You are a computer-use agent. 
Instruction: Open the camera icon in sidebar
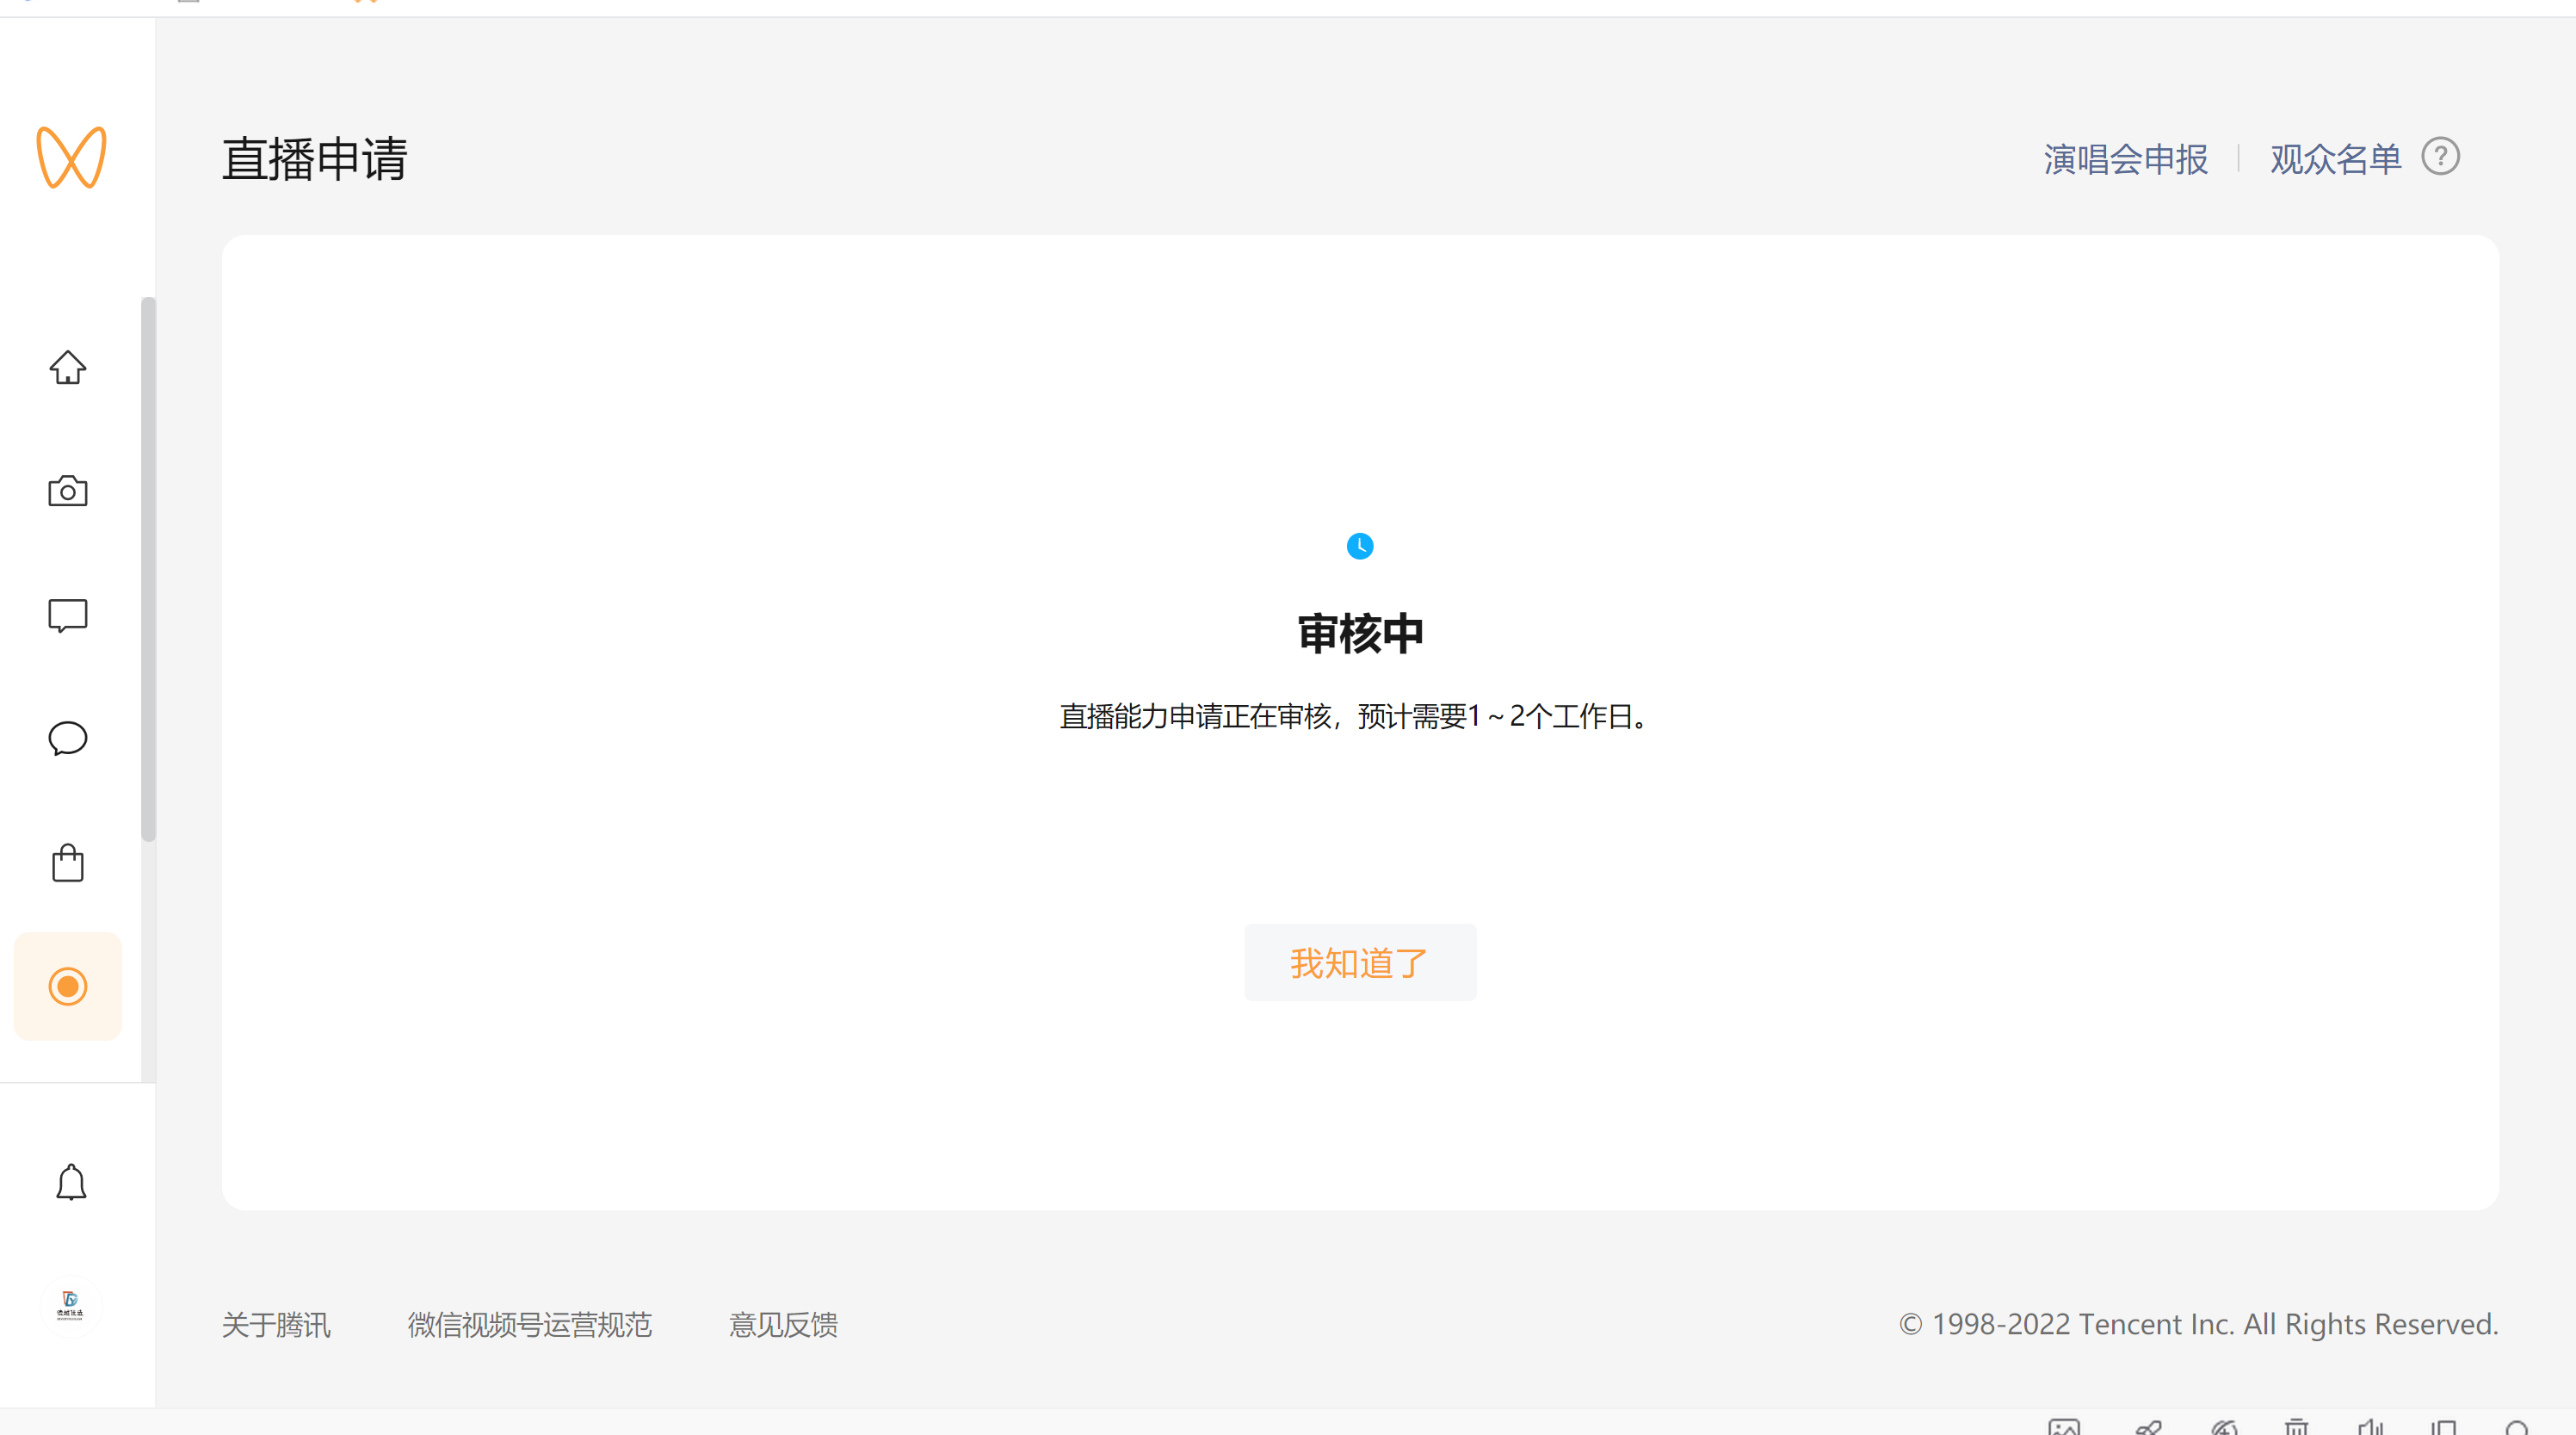tap(68, 491)
